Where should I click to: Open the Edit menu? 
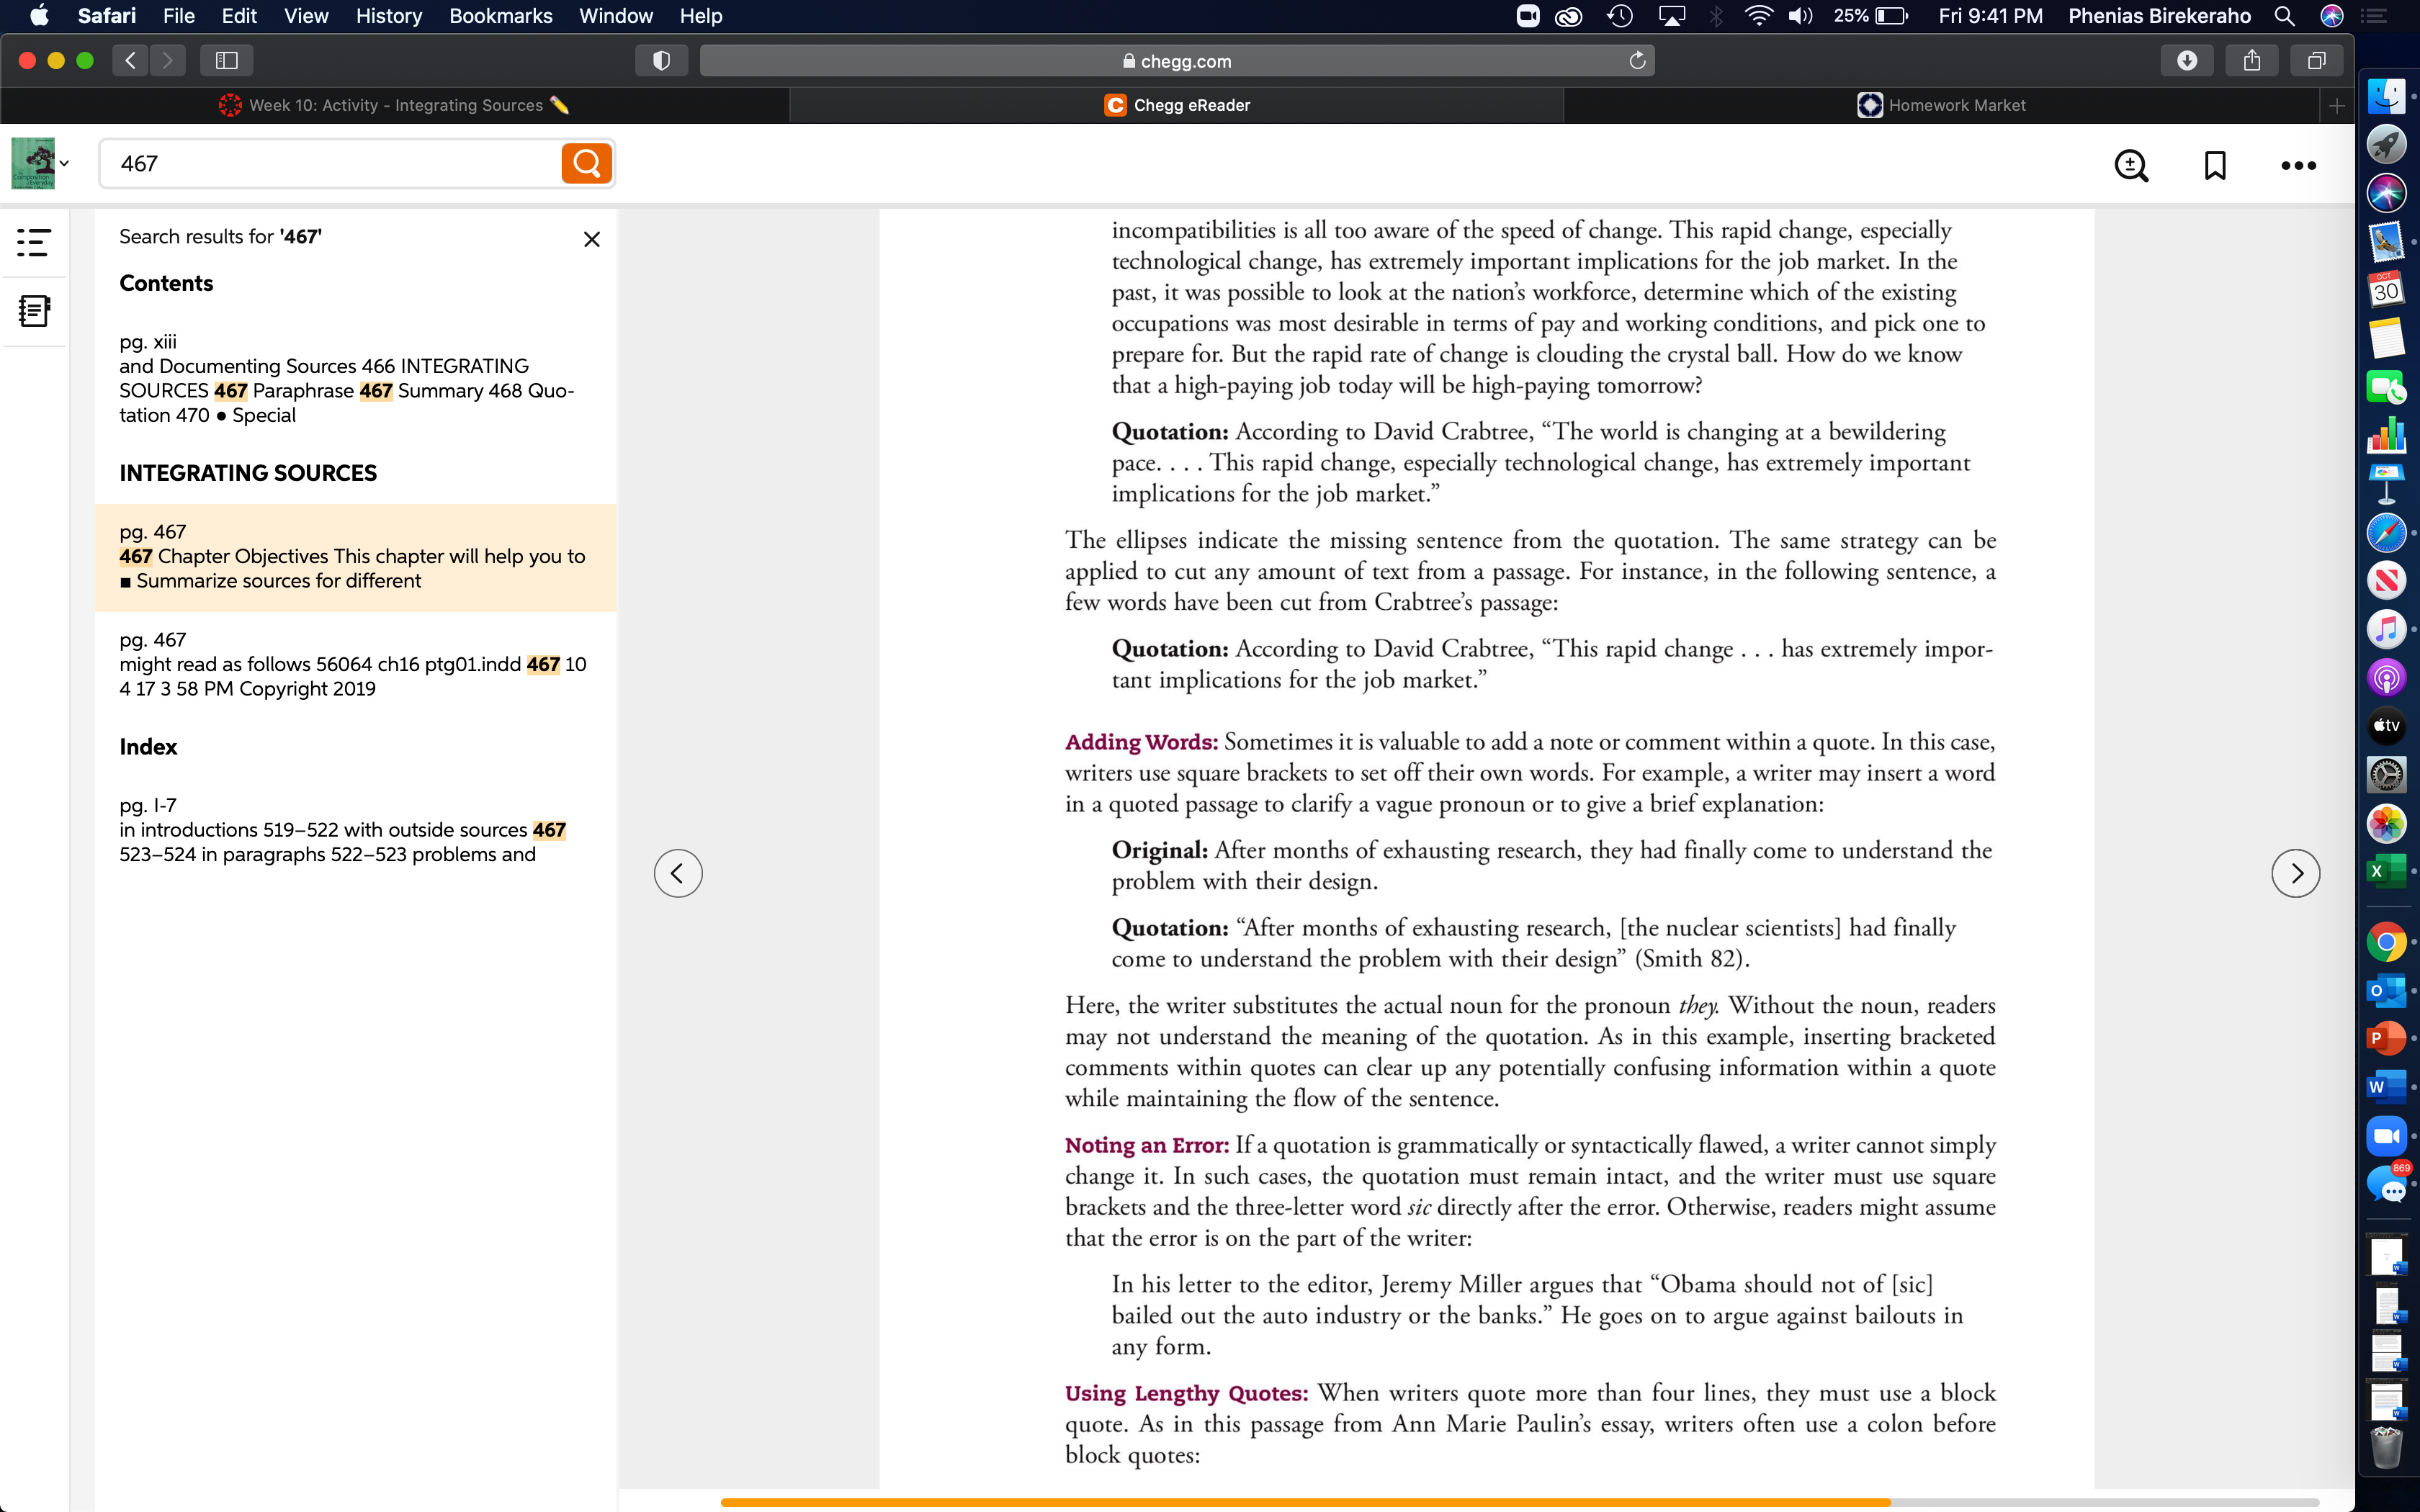(239, 16)
